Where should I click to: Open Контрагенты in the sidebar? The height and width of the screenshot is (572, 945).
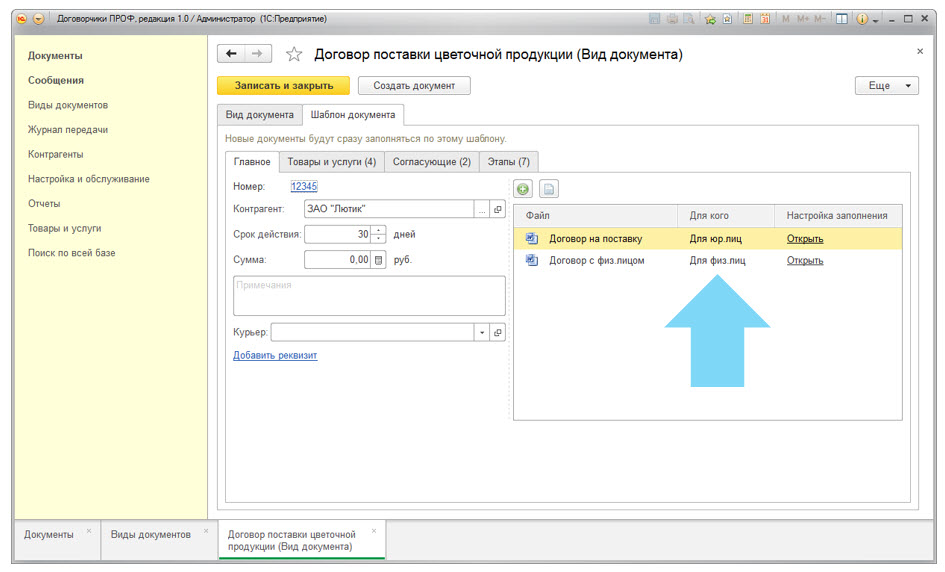coord(55,154)
